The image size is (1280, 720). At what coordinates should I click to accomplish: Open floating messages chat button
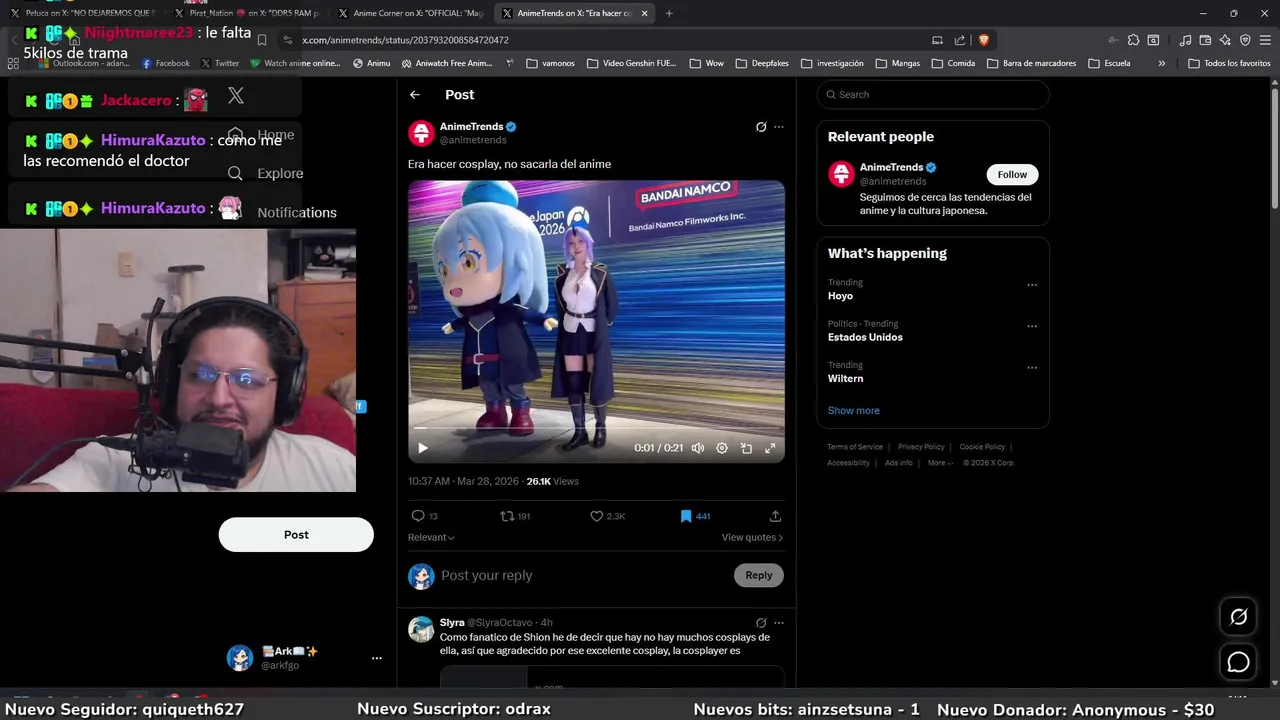(x=1238, y=662)
